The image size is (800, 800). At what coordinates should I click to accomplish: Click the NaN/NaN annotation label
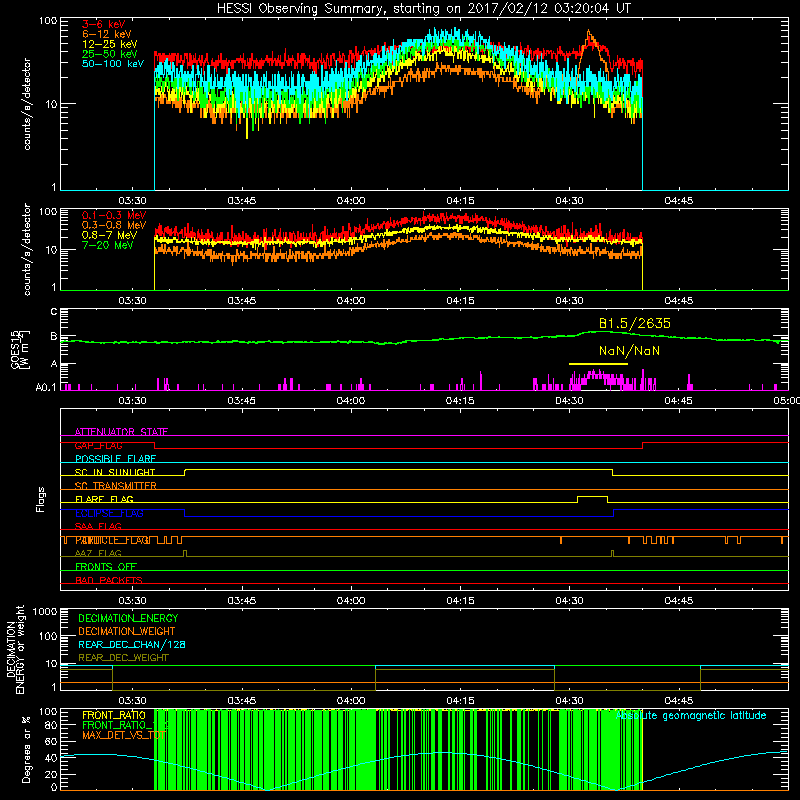pos(629,351)
